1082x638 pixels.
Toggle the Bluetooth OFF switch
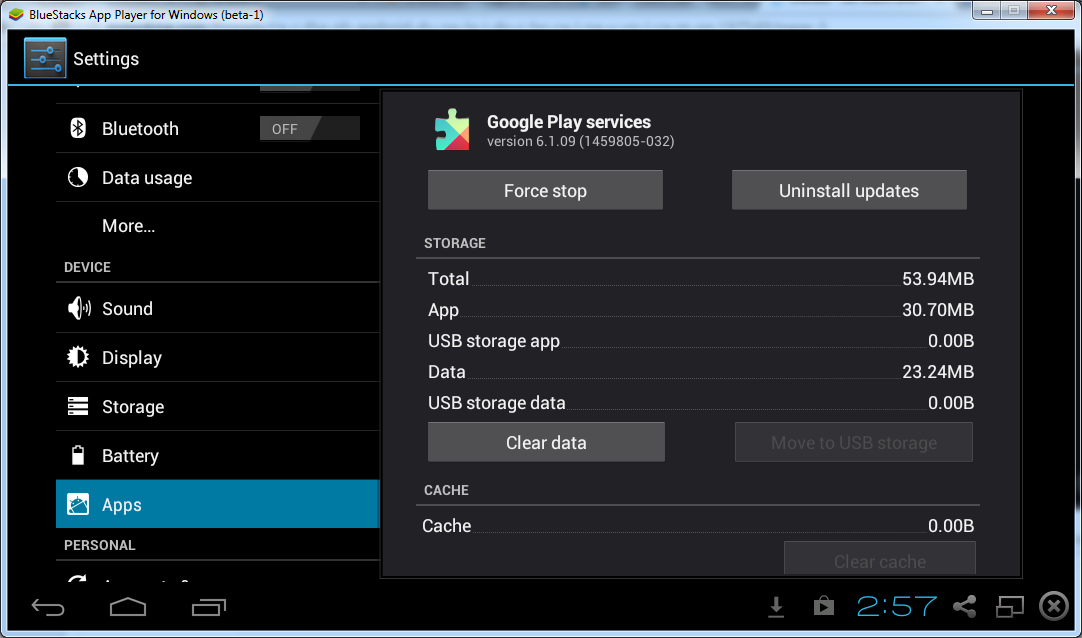(x=309, y=128)
